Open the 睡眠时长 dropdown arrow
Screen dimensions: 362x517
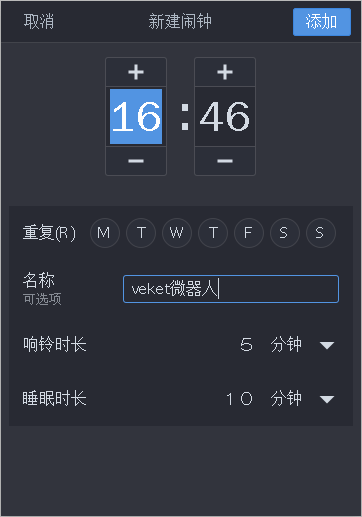[x=327, y=399]
